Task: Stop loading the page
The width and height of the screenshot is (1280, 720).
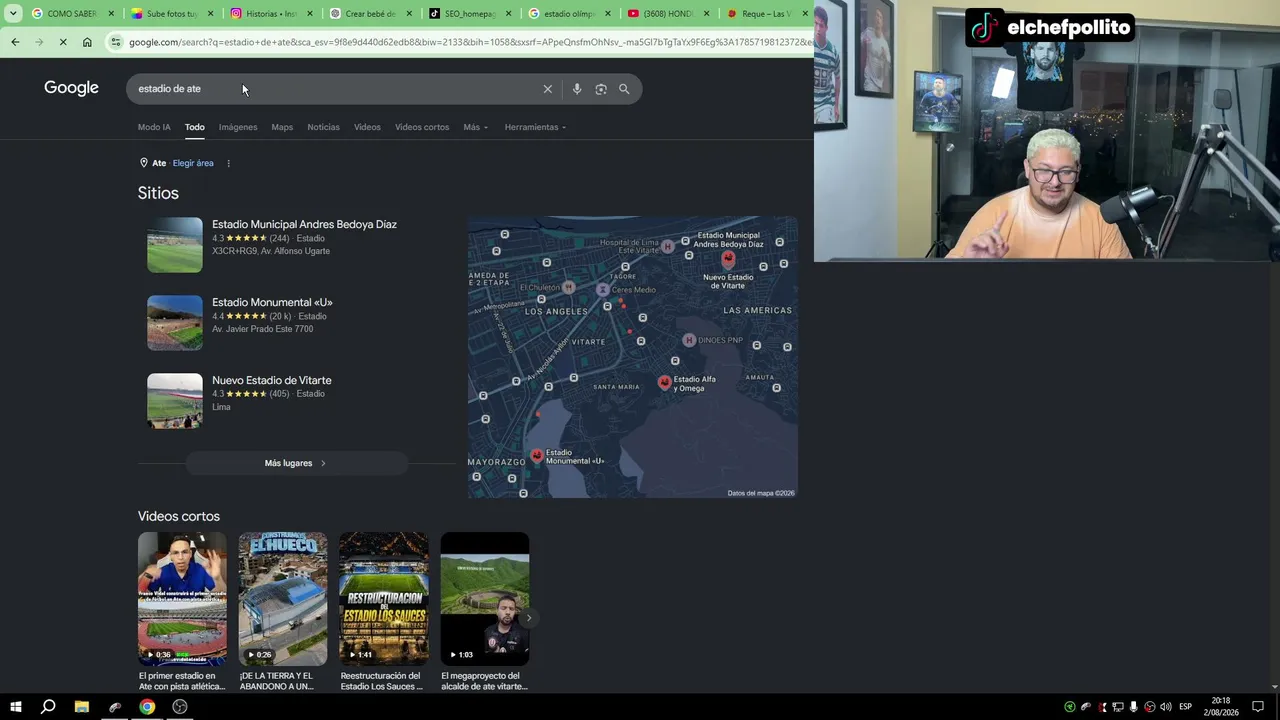Action: pyautogui.click(x=63, y=42)
